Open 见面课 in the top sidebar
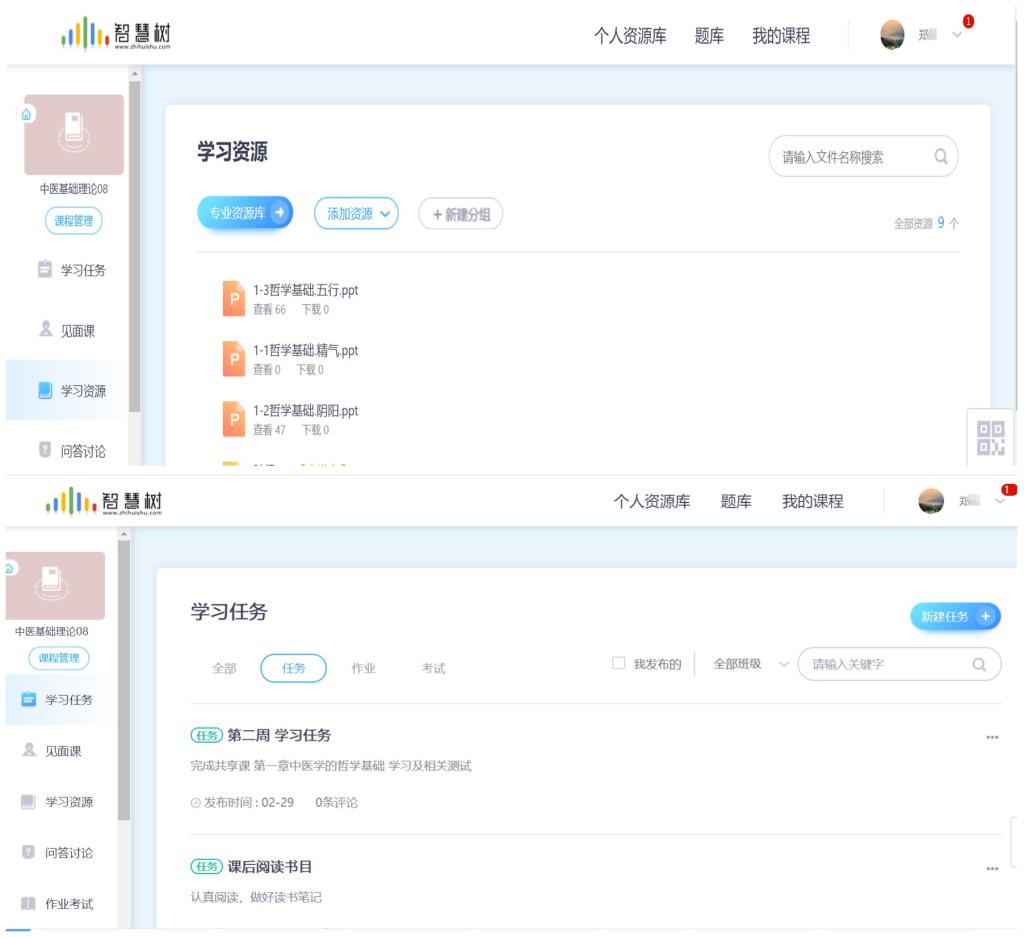Screen dimensions: 1024x937 [78, 331]
